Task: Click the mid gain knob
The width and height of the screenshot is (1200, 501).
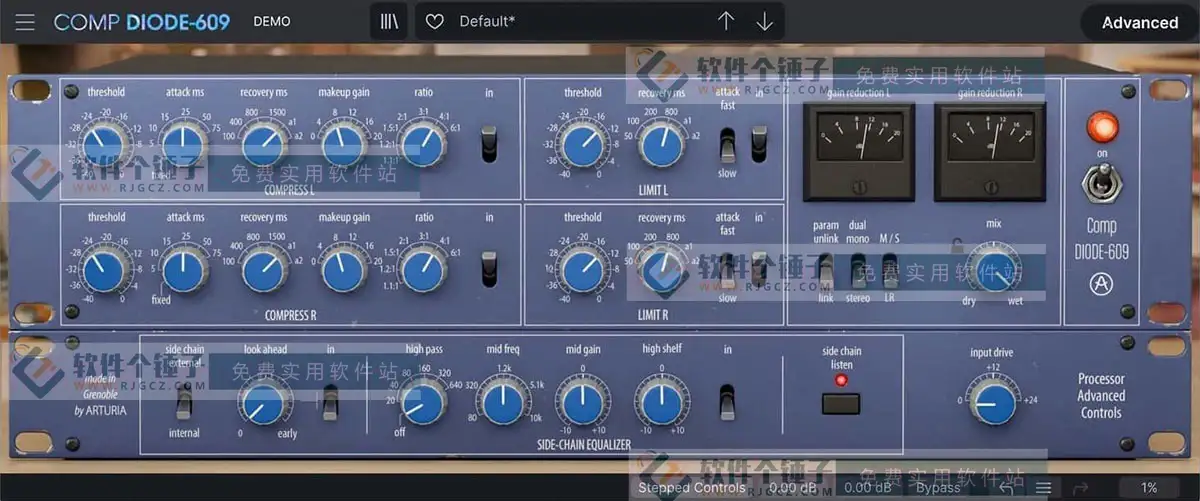Action: [582, 402]
